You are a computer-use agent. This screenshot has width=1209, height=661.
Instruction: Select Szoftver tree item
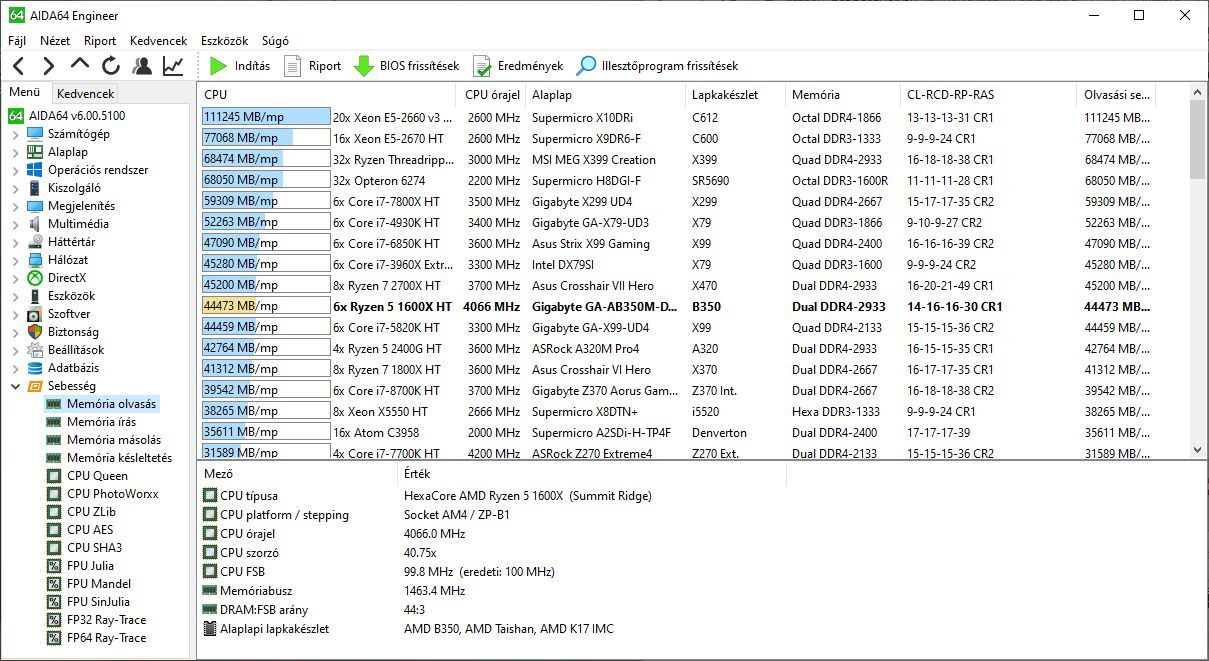tap(69, 313)
